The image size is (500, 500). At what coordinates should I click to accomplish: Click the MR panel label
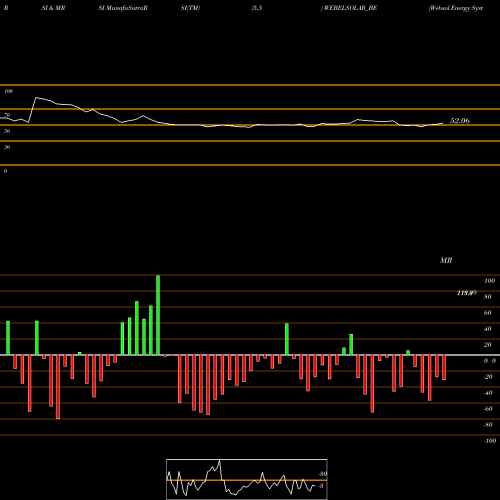coord(446,260)
